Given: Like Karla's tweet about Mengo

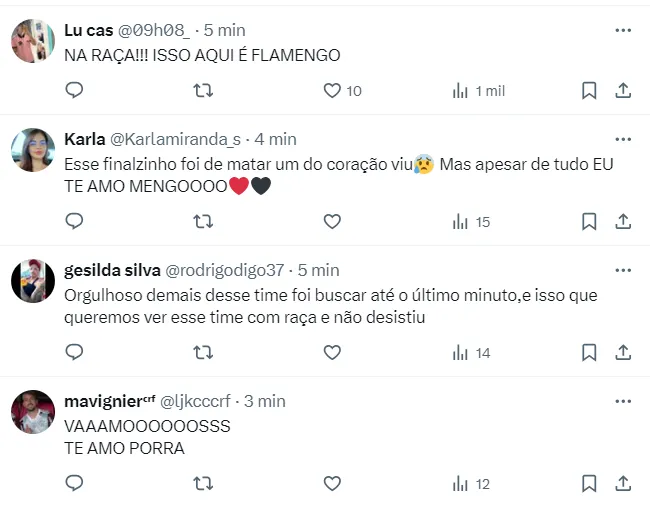Looking at the screenshot, I should click(x=333, y=221).
